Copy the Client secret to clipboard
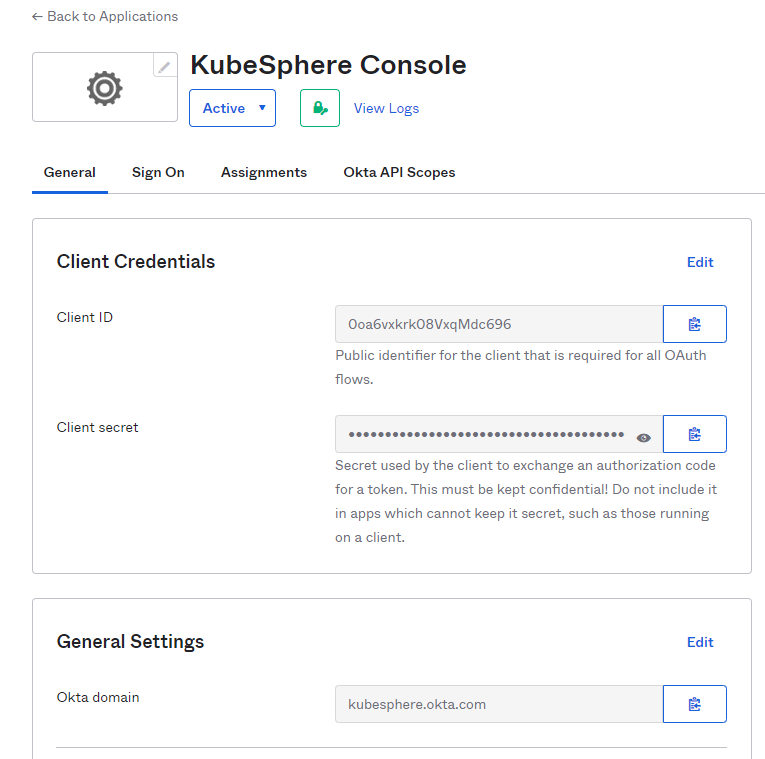Viewport: 765px width, 759px height. 694,434
